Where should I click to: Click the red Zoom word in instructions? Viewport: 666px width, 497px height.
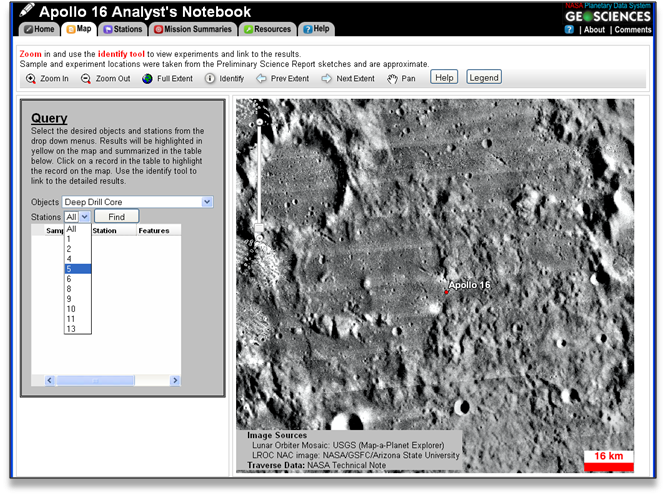coord(31,54)
